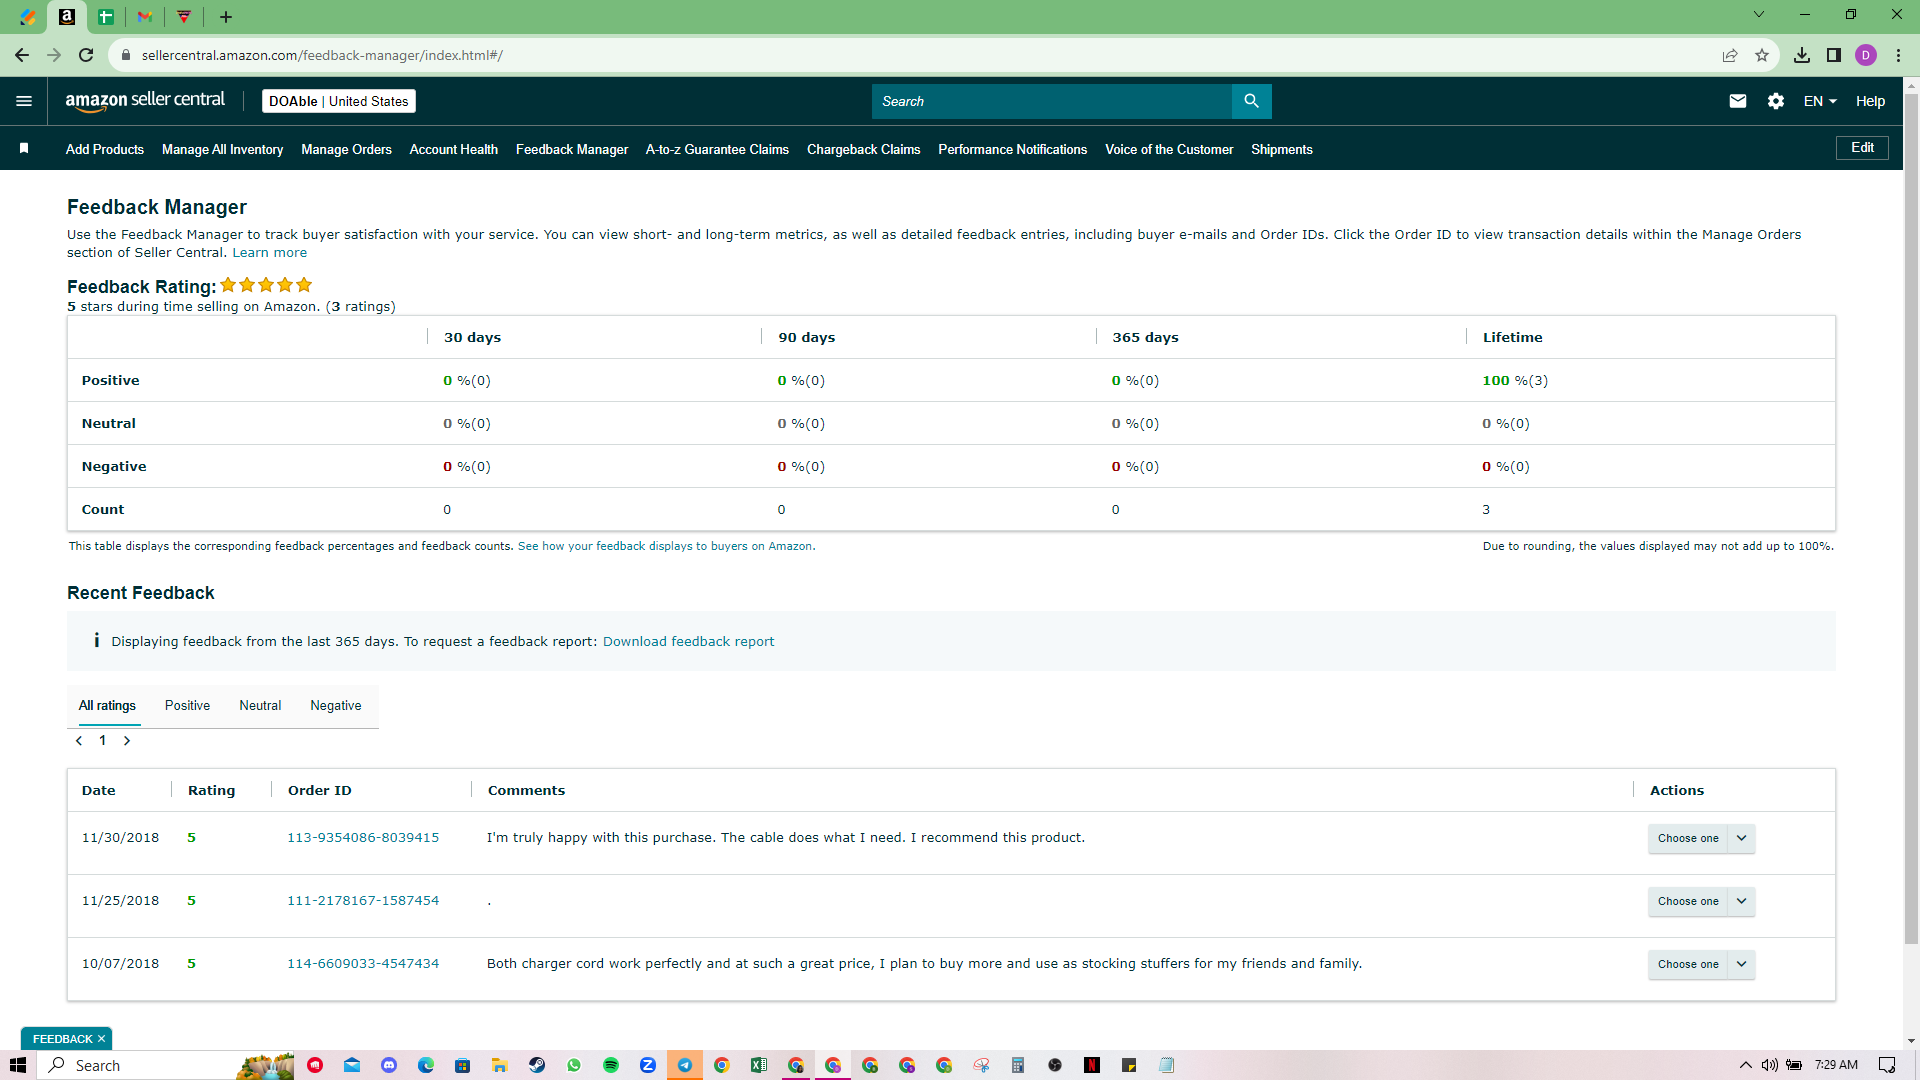
Task: Go to previous feedback page arrow
Action: point(79,741)
